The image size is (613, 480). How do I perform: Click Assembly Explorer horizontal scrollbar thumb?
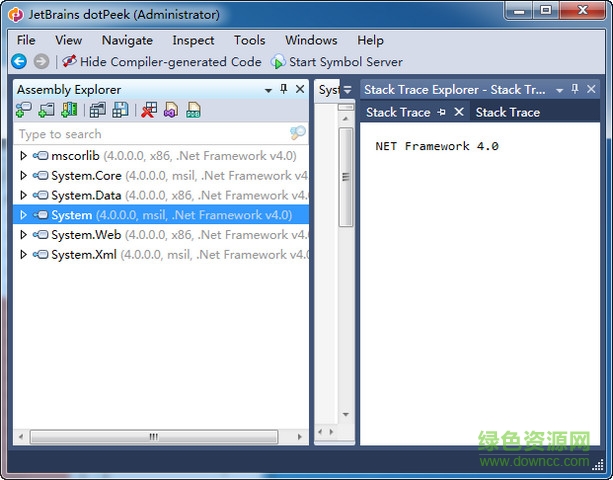(x=154, y=437)
